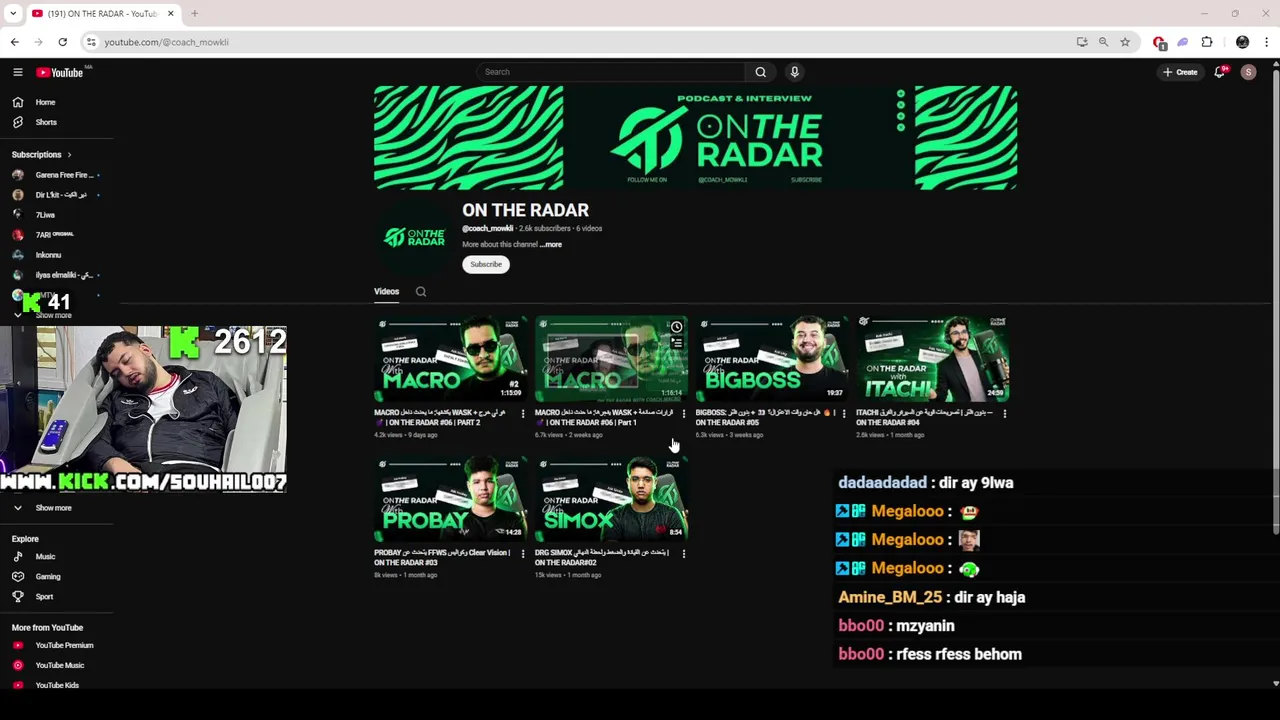Image resolution: width=1280 pixels, height=720 pixels.
Task: Open Chrome three-dot menu
Action: point(1266,42)
